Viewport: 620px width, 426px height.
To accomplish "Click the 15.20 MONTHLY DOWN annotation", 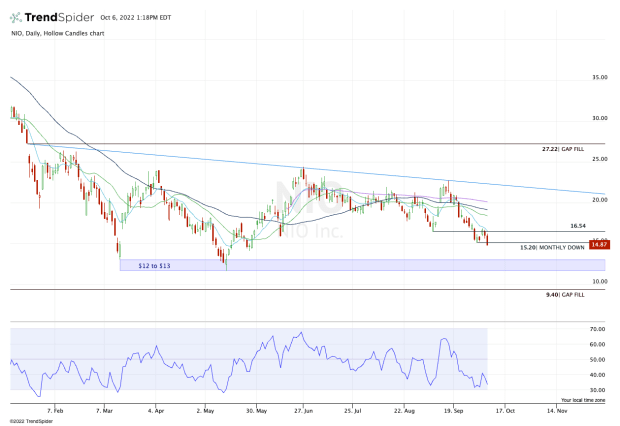I will point(552,246).
